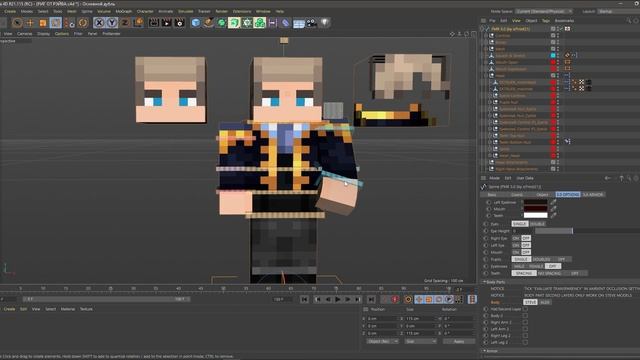Open the Edit Render Settings icon
Screen dimensions: 640x360
click(x=180, y=23)
